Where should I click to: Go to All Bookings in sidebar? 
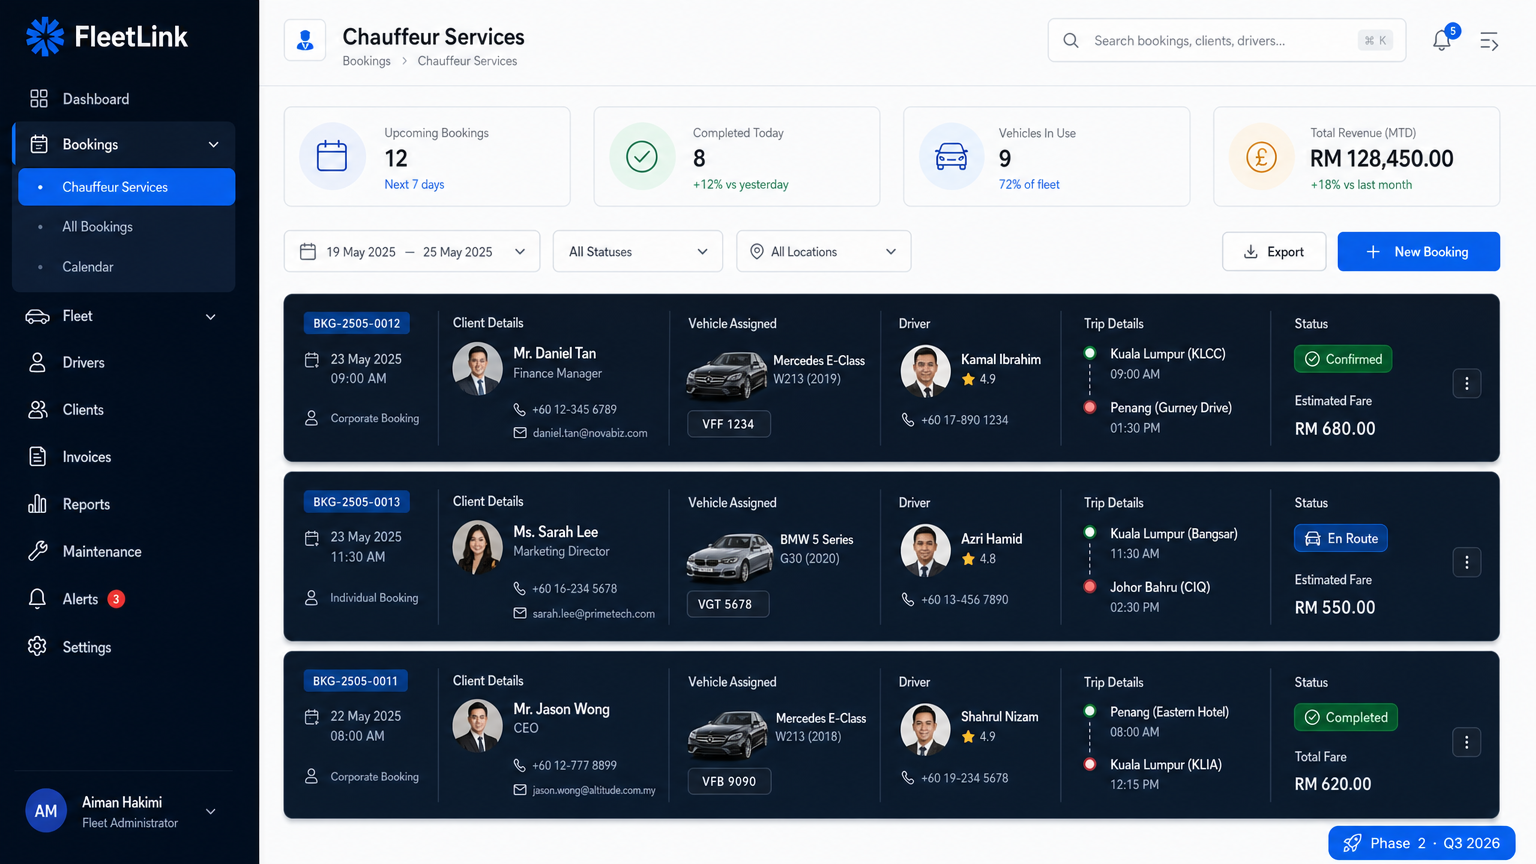98,227
